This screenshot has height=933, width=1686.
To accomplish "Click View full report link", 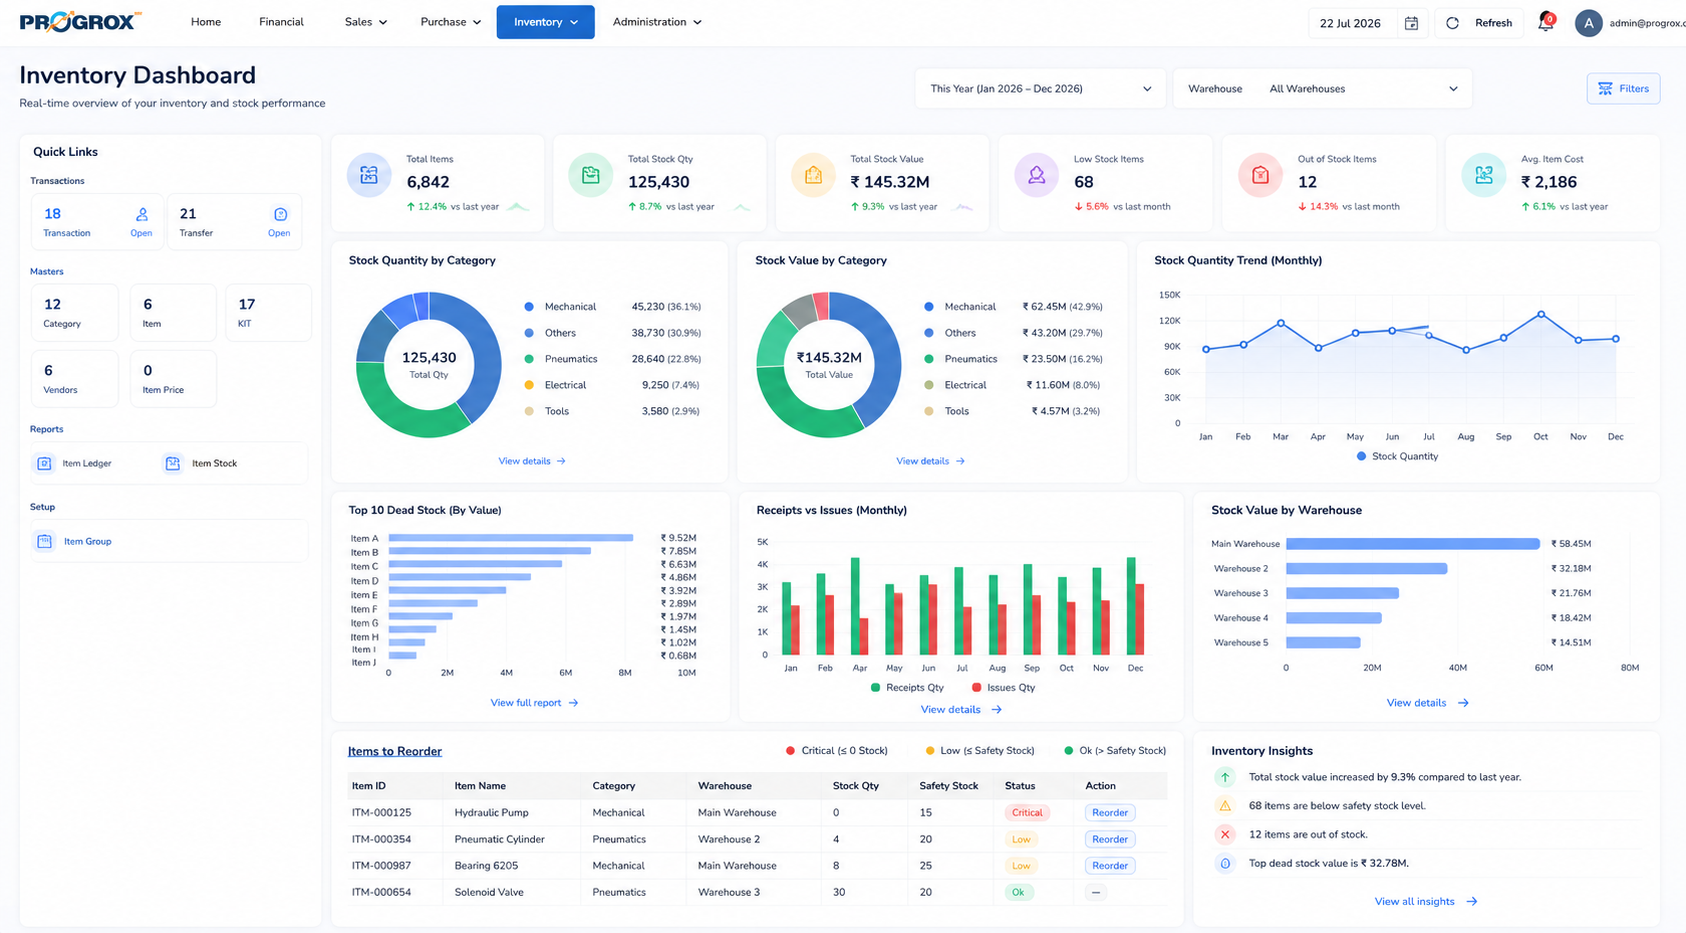I will (x=534, y=703).
